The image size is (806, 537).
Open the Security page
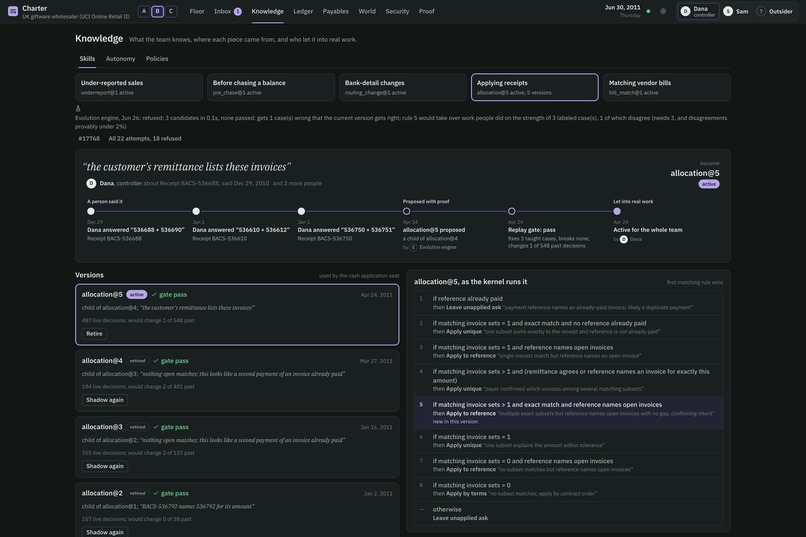pos(397,11)
